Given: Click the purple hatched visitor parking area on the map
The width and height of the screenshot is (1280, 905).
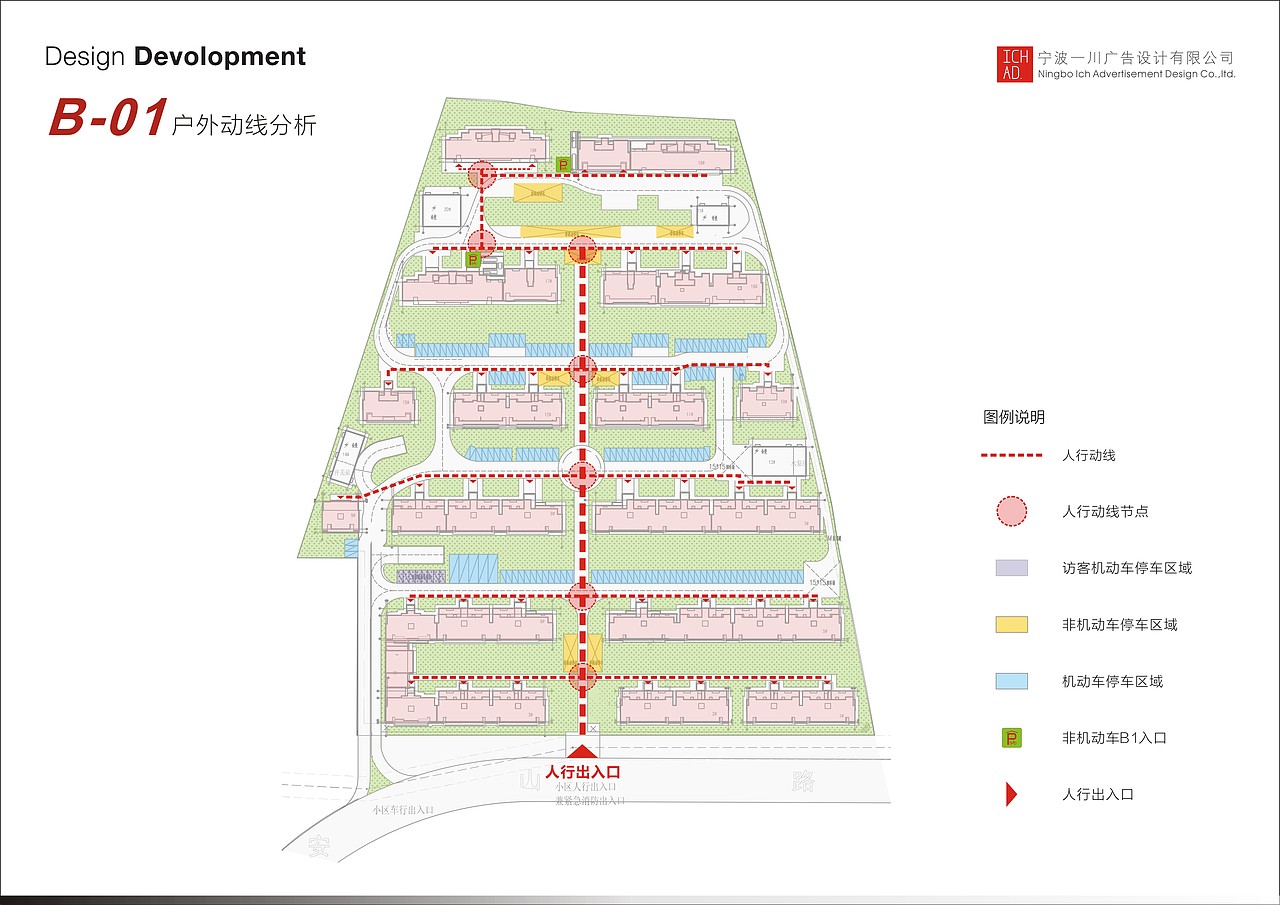Looking at the screenshot, I should click(x=420, y=577).
